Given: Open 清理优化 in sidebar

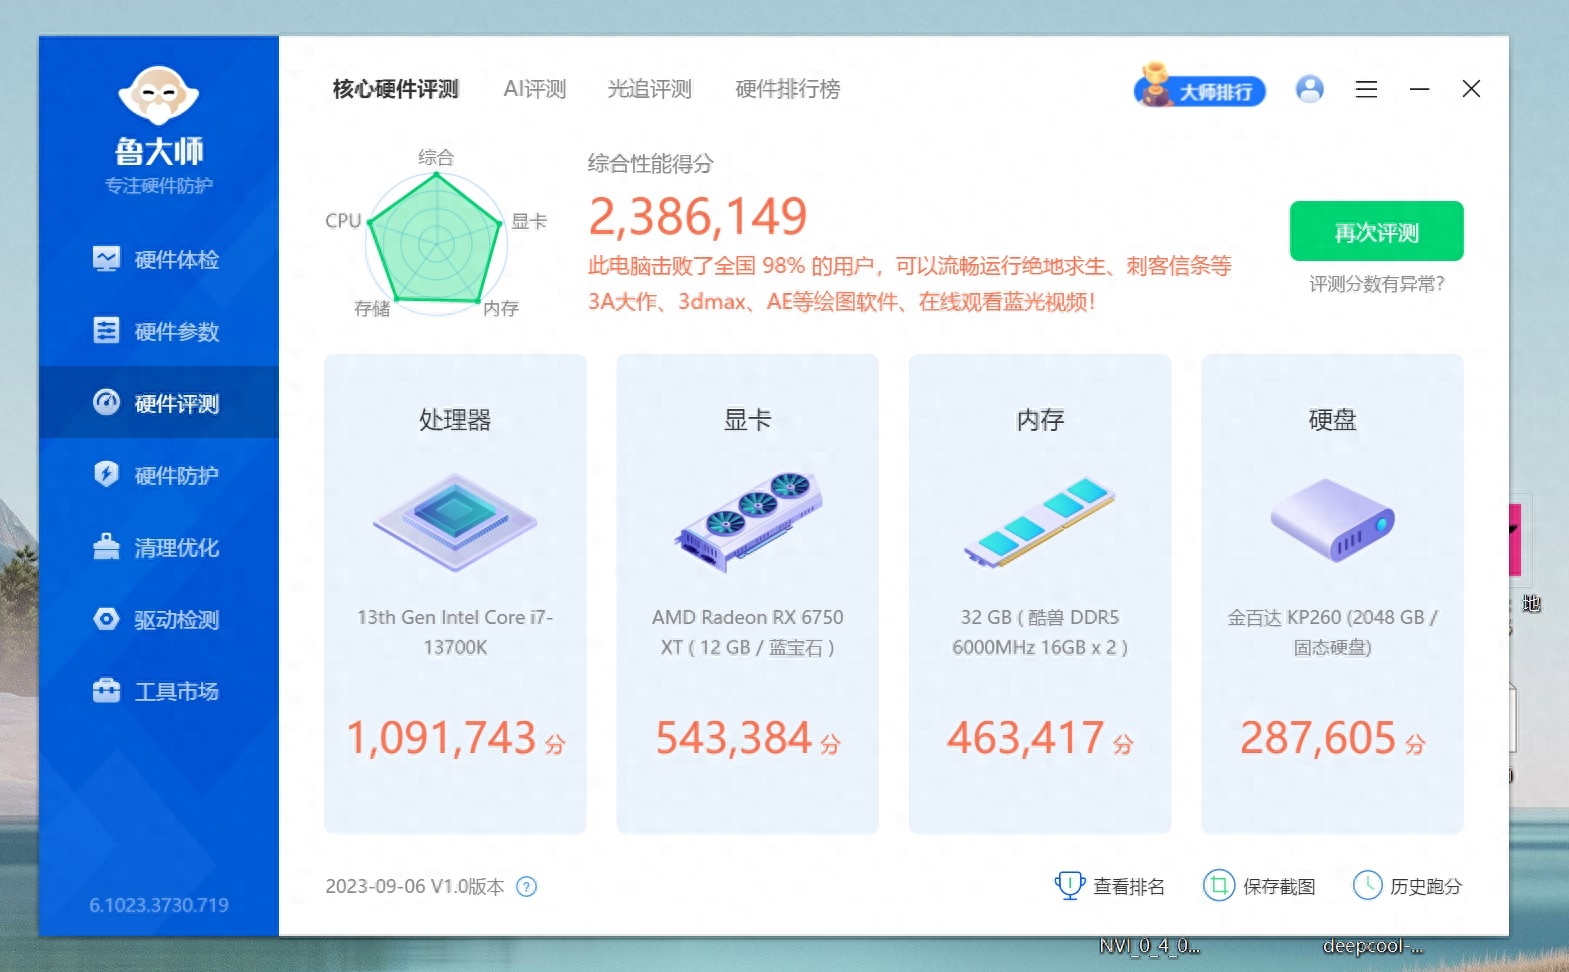Looking at the screenshot, I should pyautogui.click(x=159, y=547).
